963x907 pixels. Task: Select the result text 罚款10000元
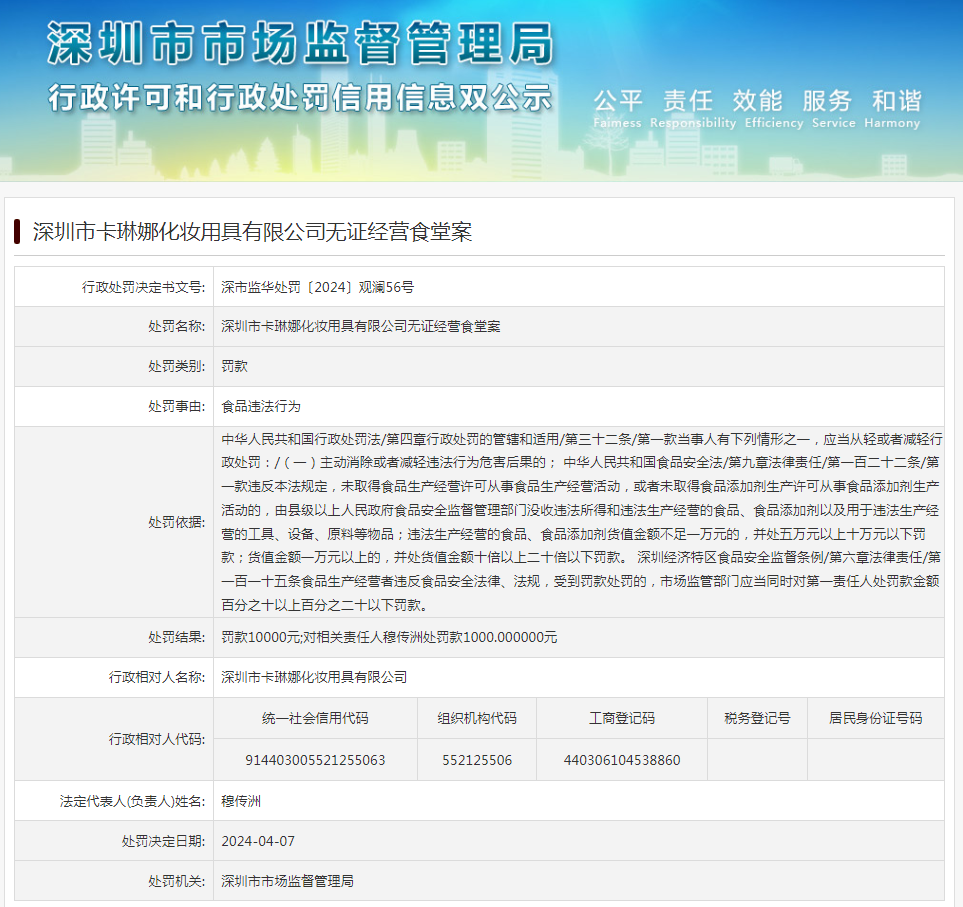(260, 637)
